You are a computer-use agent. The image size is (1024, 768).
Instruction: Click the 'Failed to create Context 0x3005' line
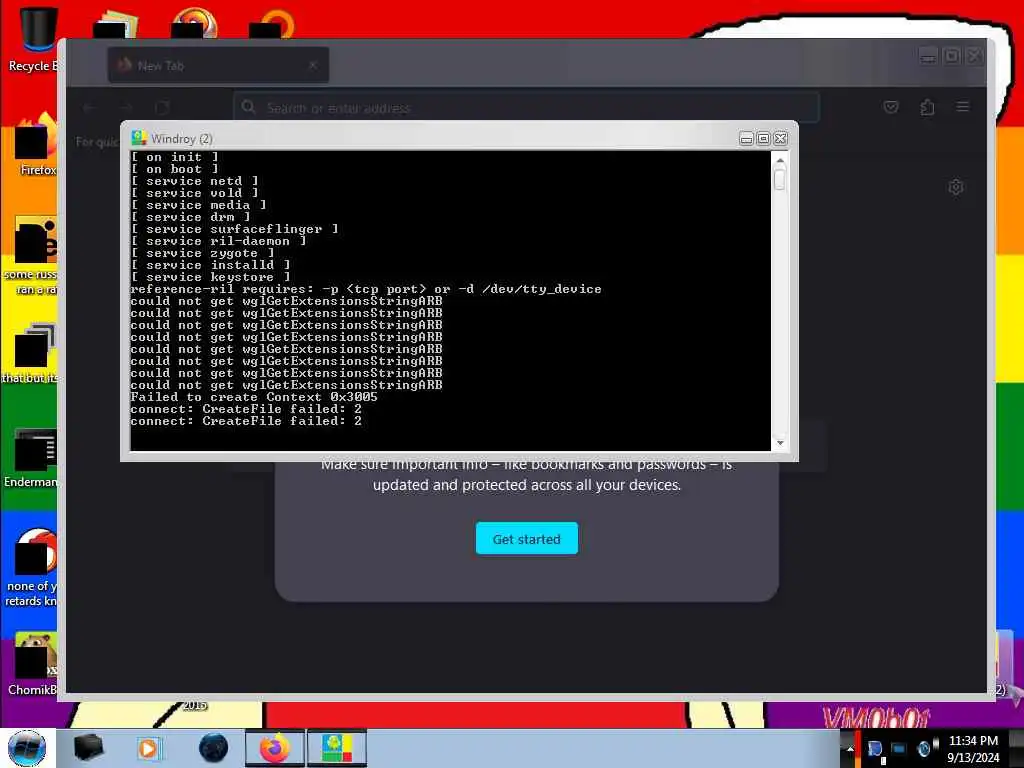(253, 397)
